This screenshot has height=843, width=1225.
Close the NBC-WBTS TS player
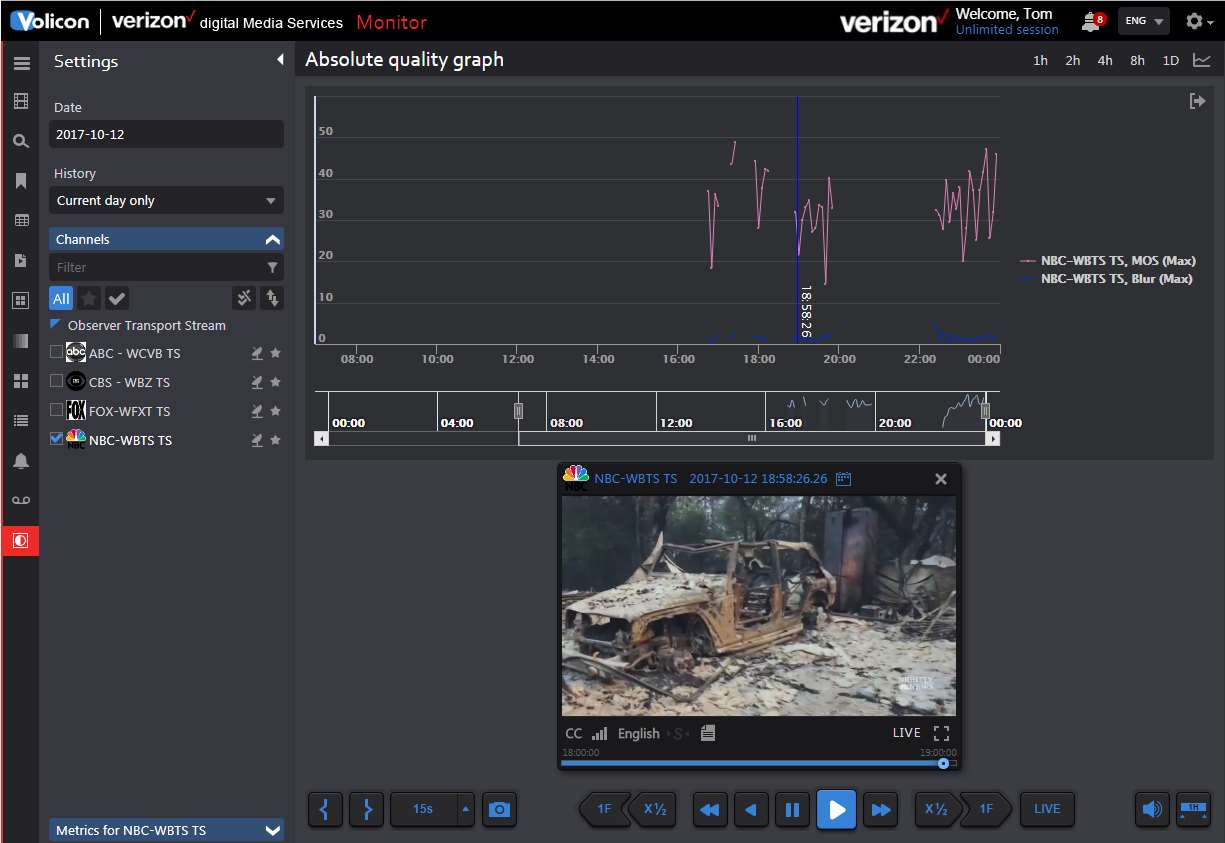coord(940,479)
